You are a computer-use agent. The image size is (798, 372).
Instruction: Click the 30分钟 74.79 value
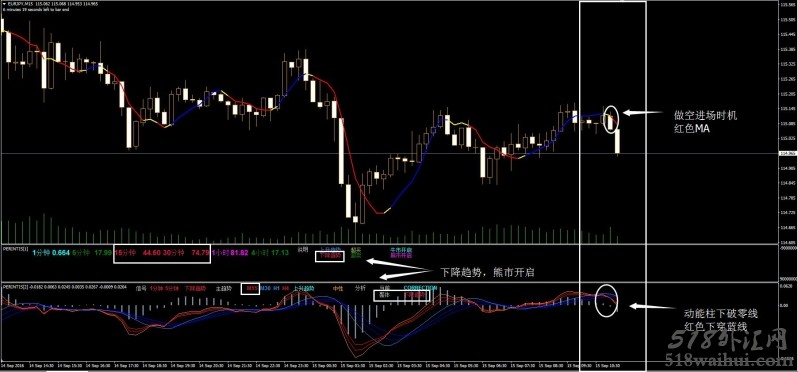point(185,252)
